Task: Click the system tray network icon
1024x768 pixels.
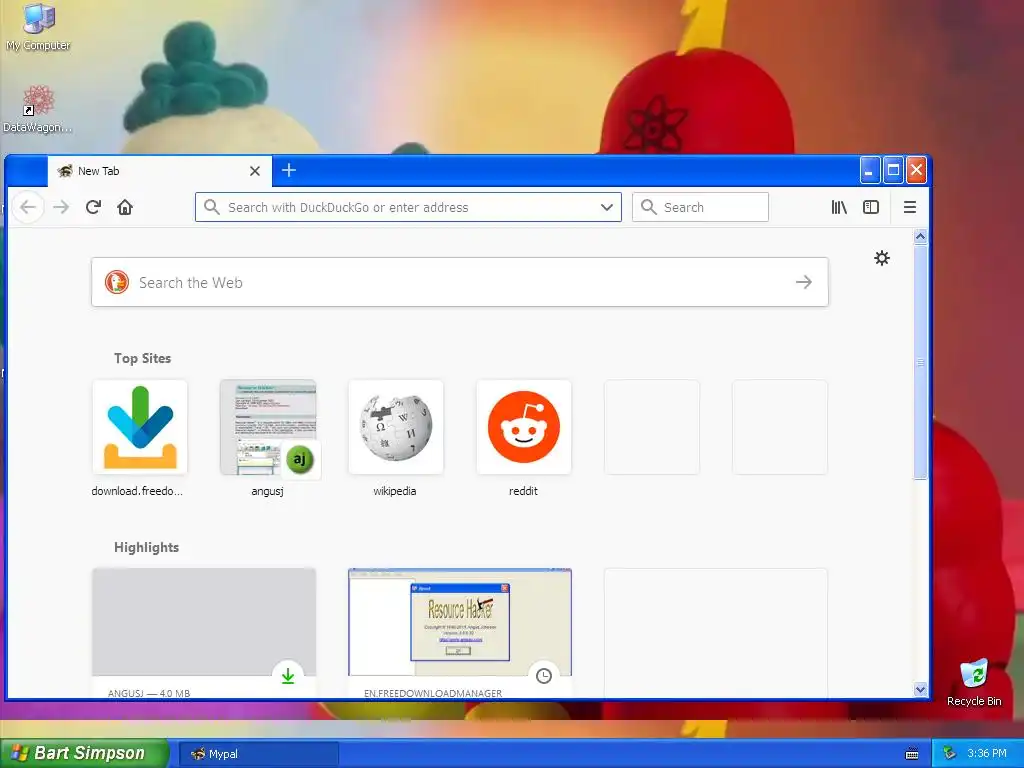Action: click(x=950, y=754)
